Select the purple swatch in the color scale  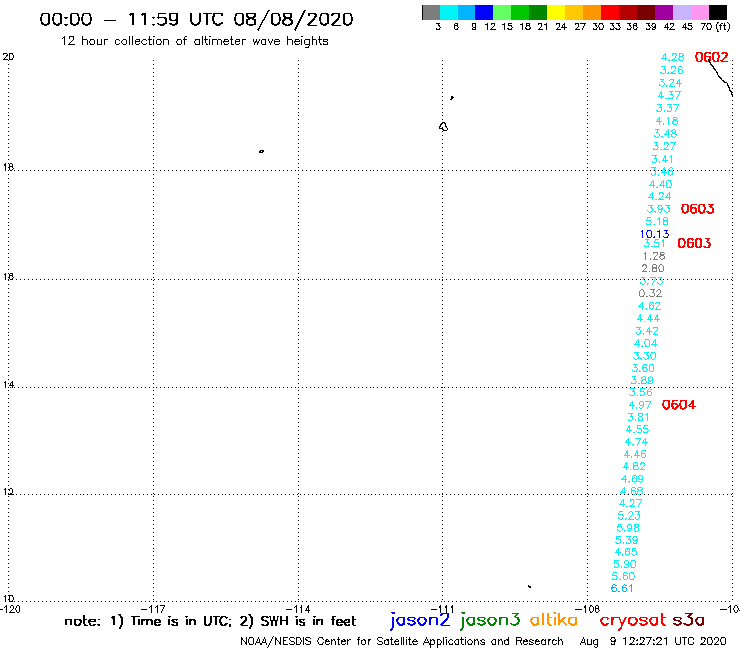pyautogui.click(x=663, y=12)
